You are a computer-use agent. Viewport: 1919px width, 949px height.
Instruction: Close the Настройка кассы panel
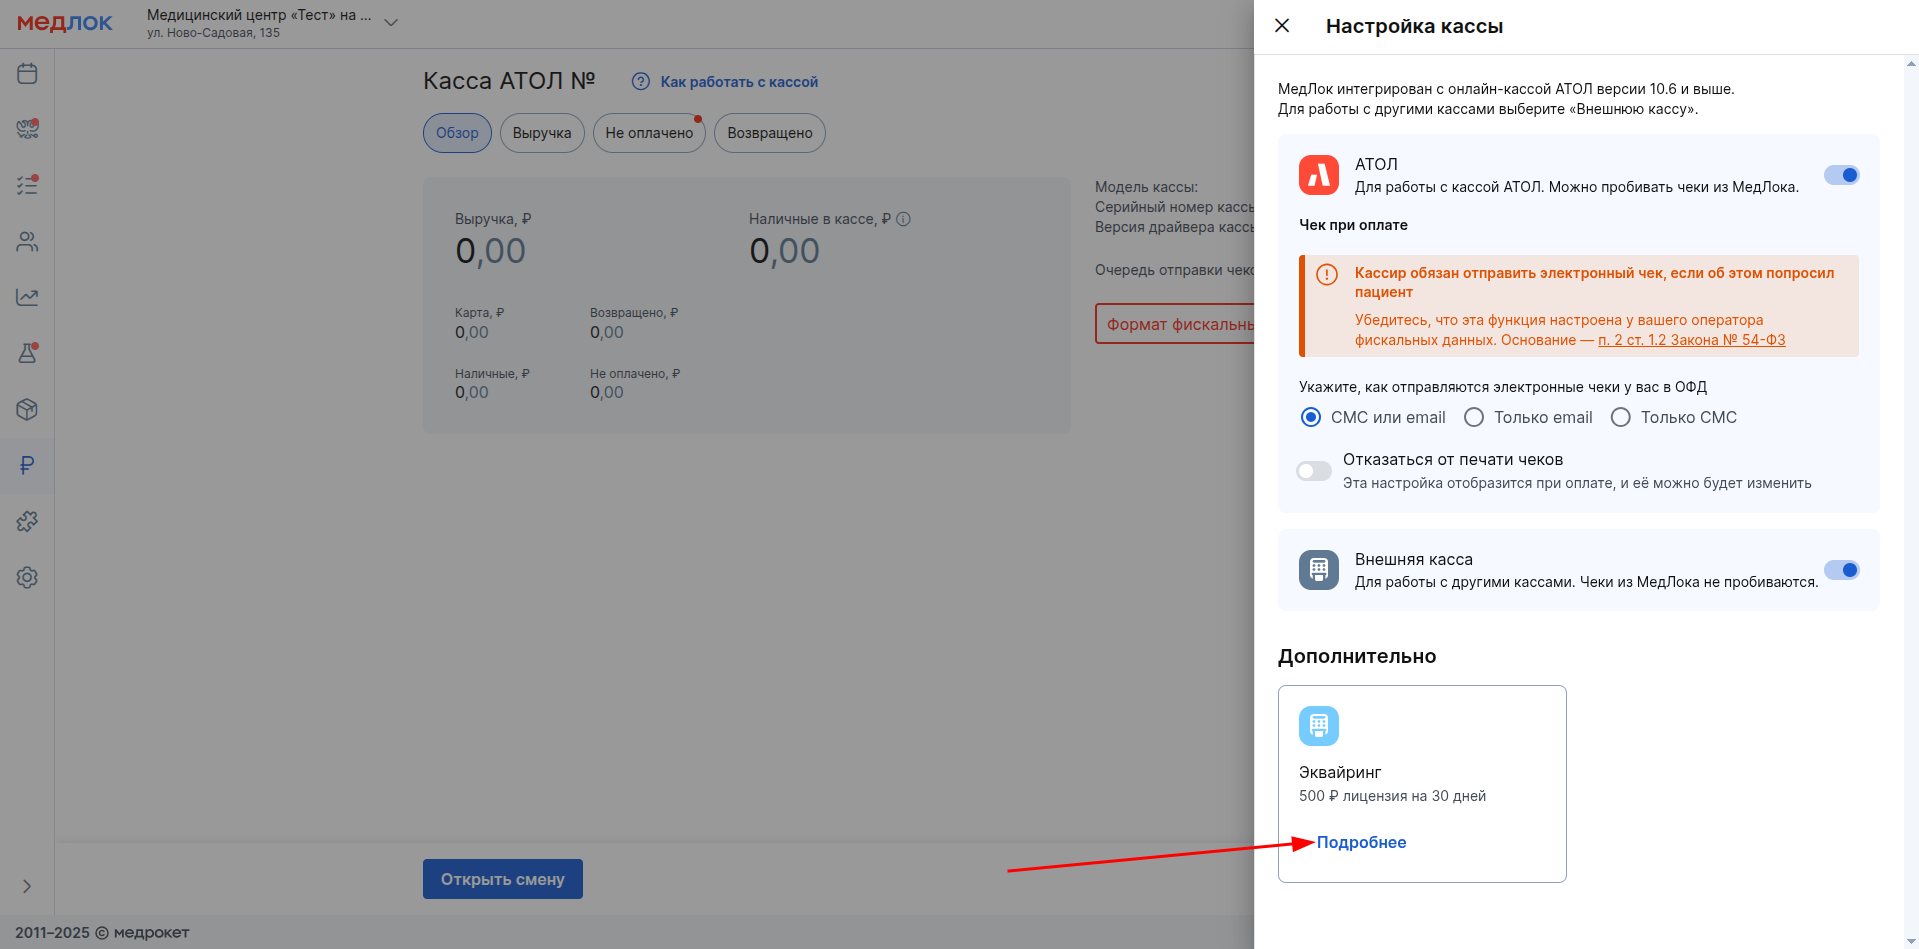click(x=1282, y=26)
